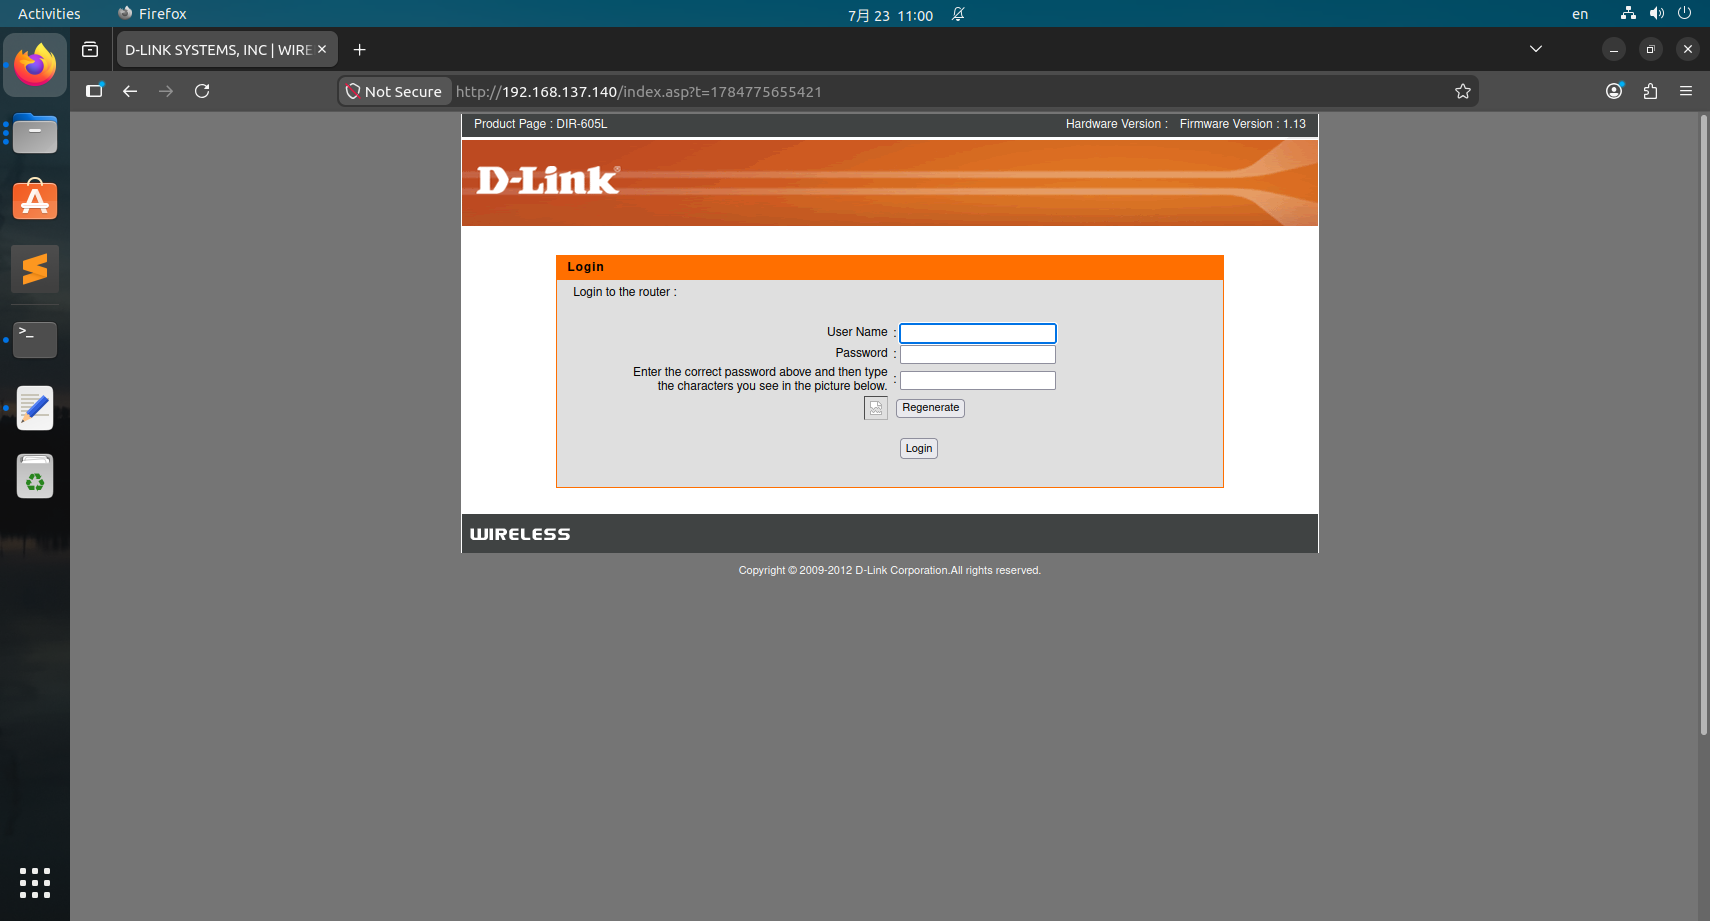Regenerate the captcha picture
1710x921 pixels.
click(930, 408)
